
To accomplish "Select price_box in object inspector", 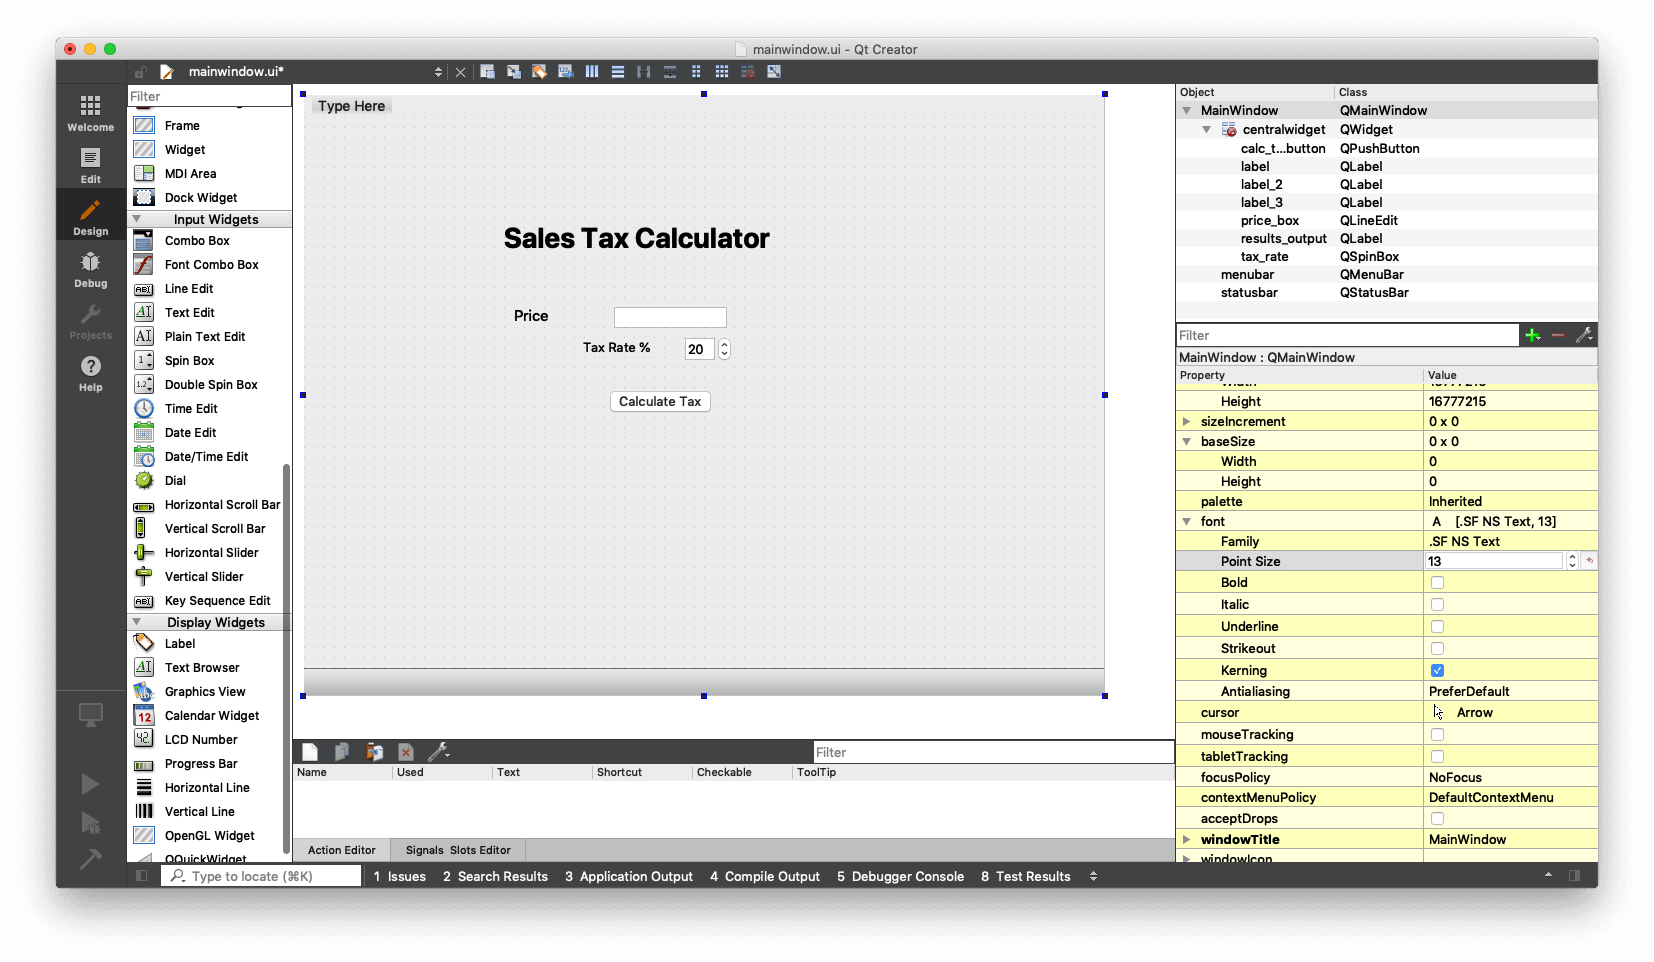I will [1270, 220].
